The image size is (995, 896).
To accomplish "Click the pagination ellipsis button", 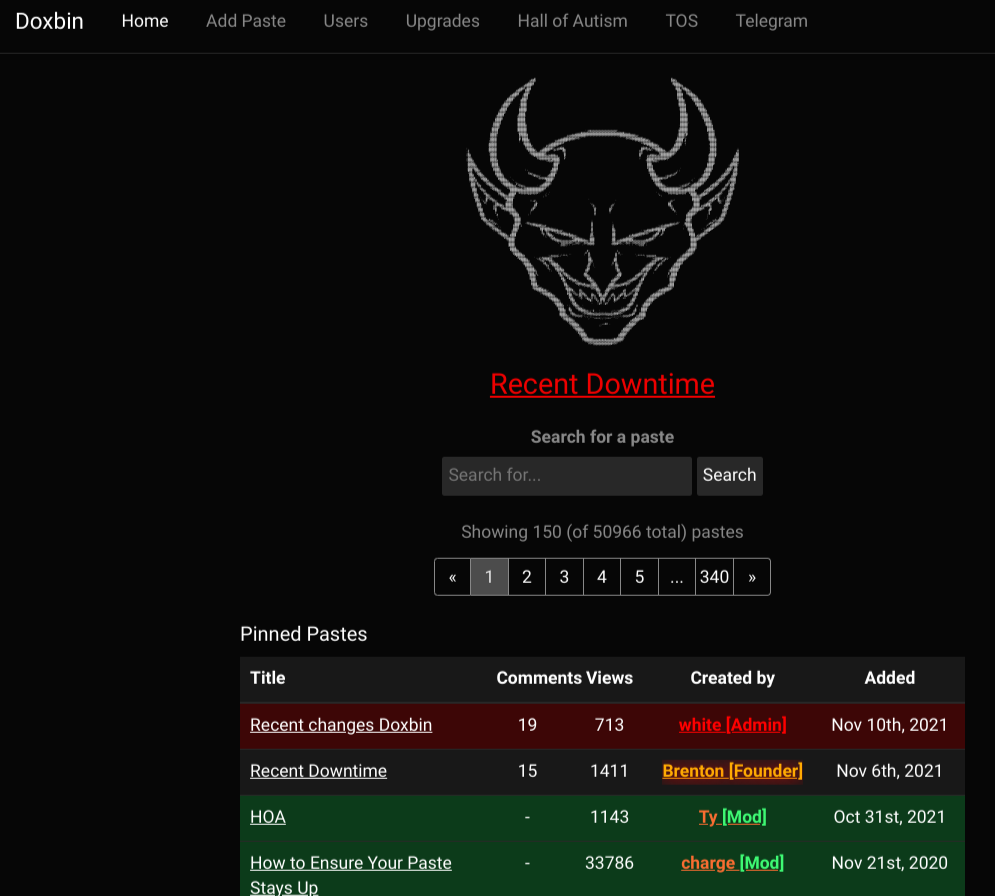I will tap(677, 577).
